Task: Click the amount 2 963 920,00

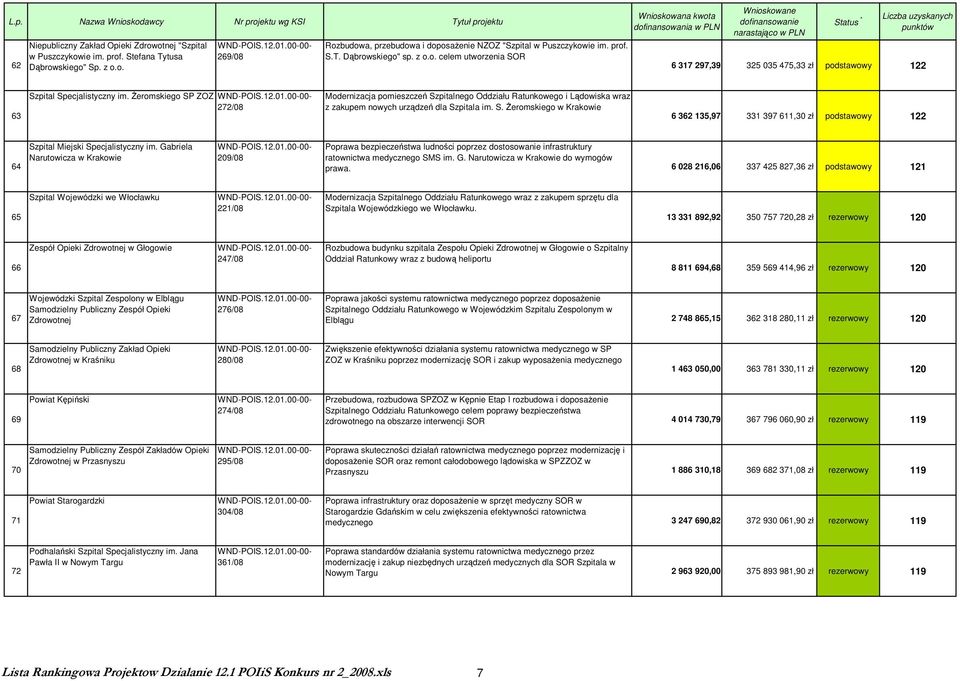Action: (696, 571)
